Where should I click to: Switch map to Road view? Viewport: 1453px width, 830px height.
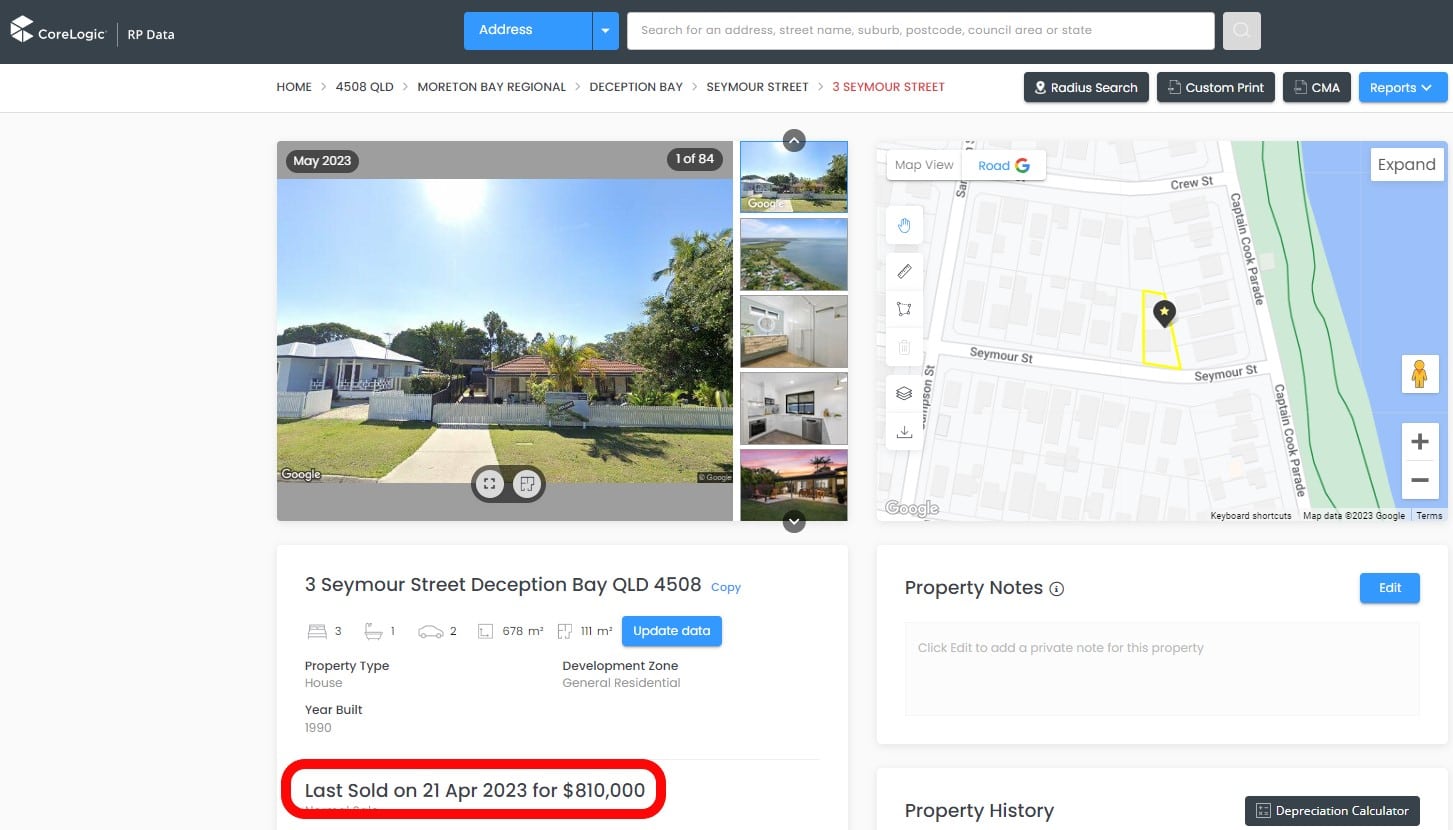coord(1004,165)
